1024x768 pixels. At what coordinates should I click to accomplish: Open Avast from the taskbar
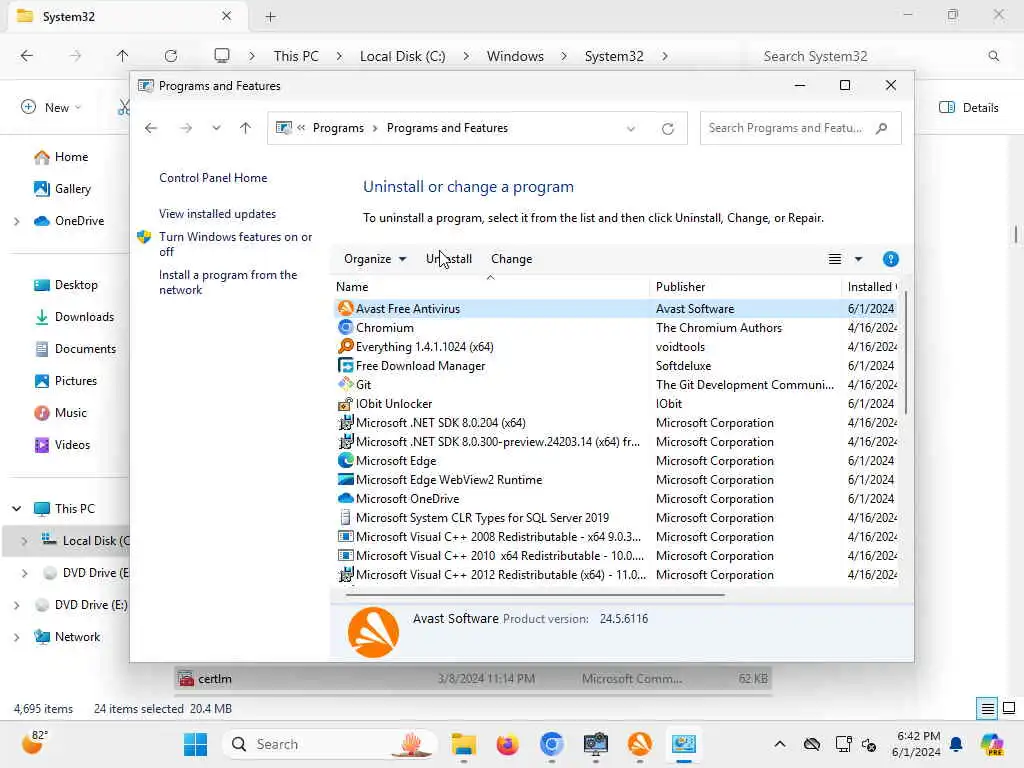pos(639,744)
